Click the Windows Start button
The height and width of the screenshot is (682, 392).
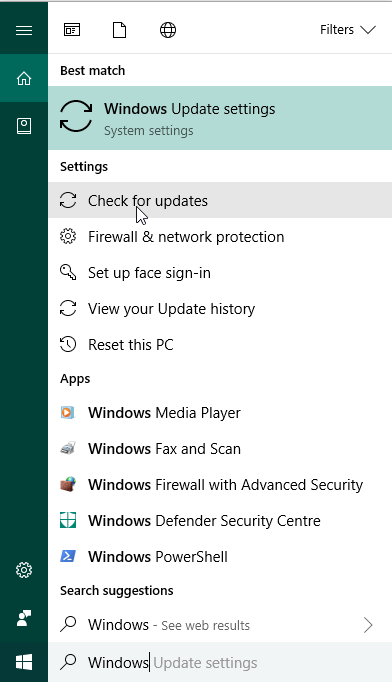[24, 662]
